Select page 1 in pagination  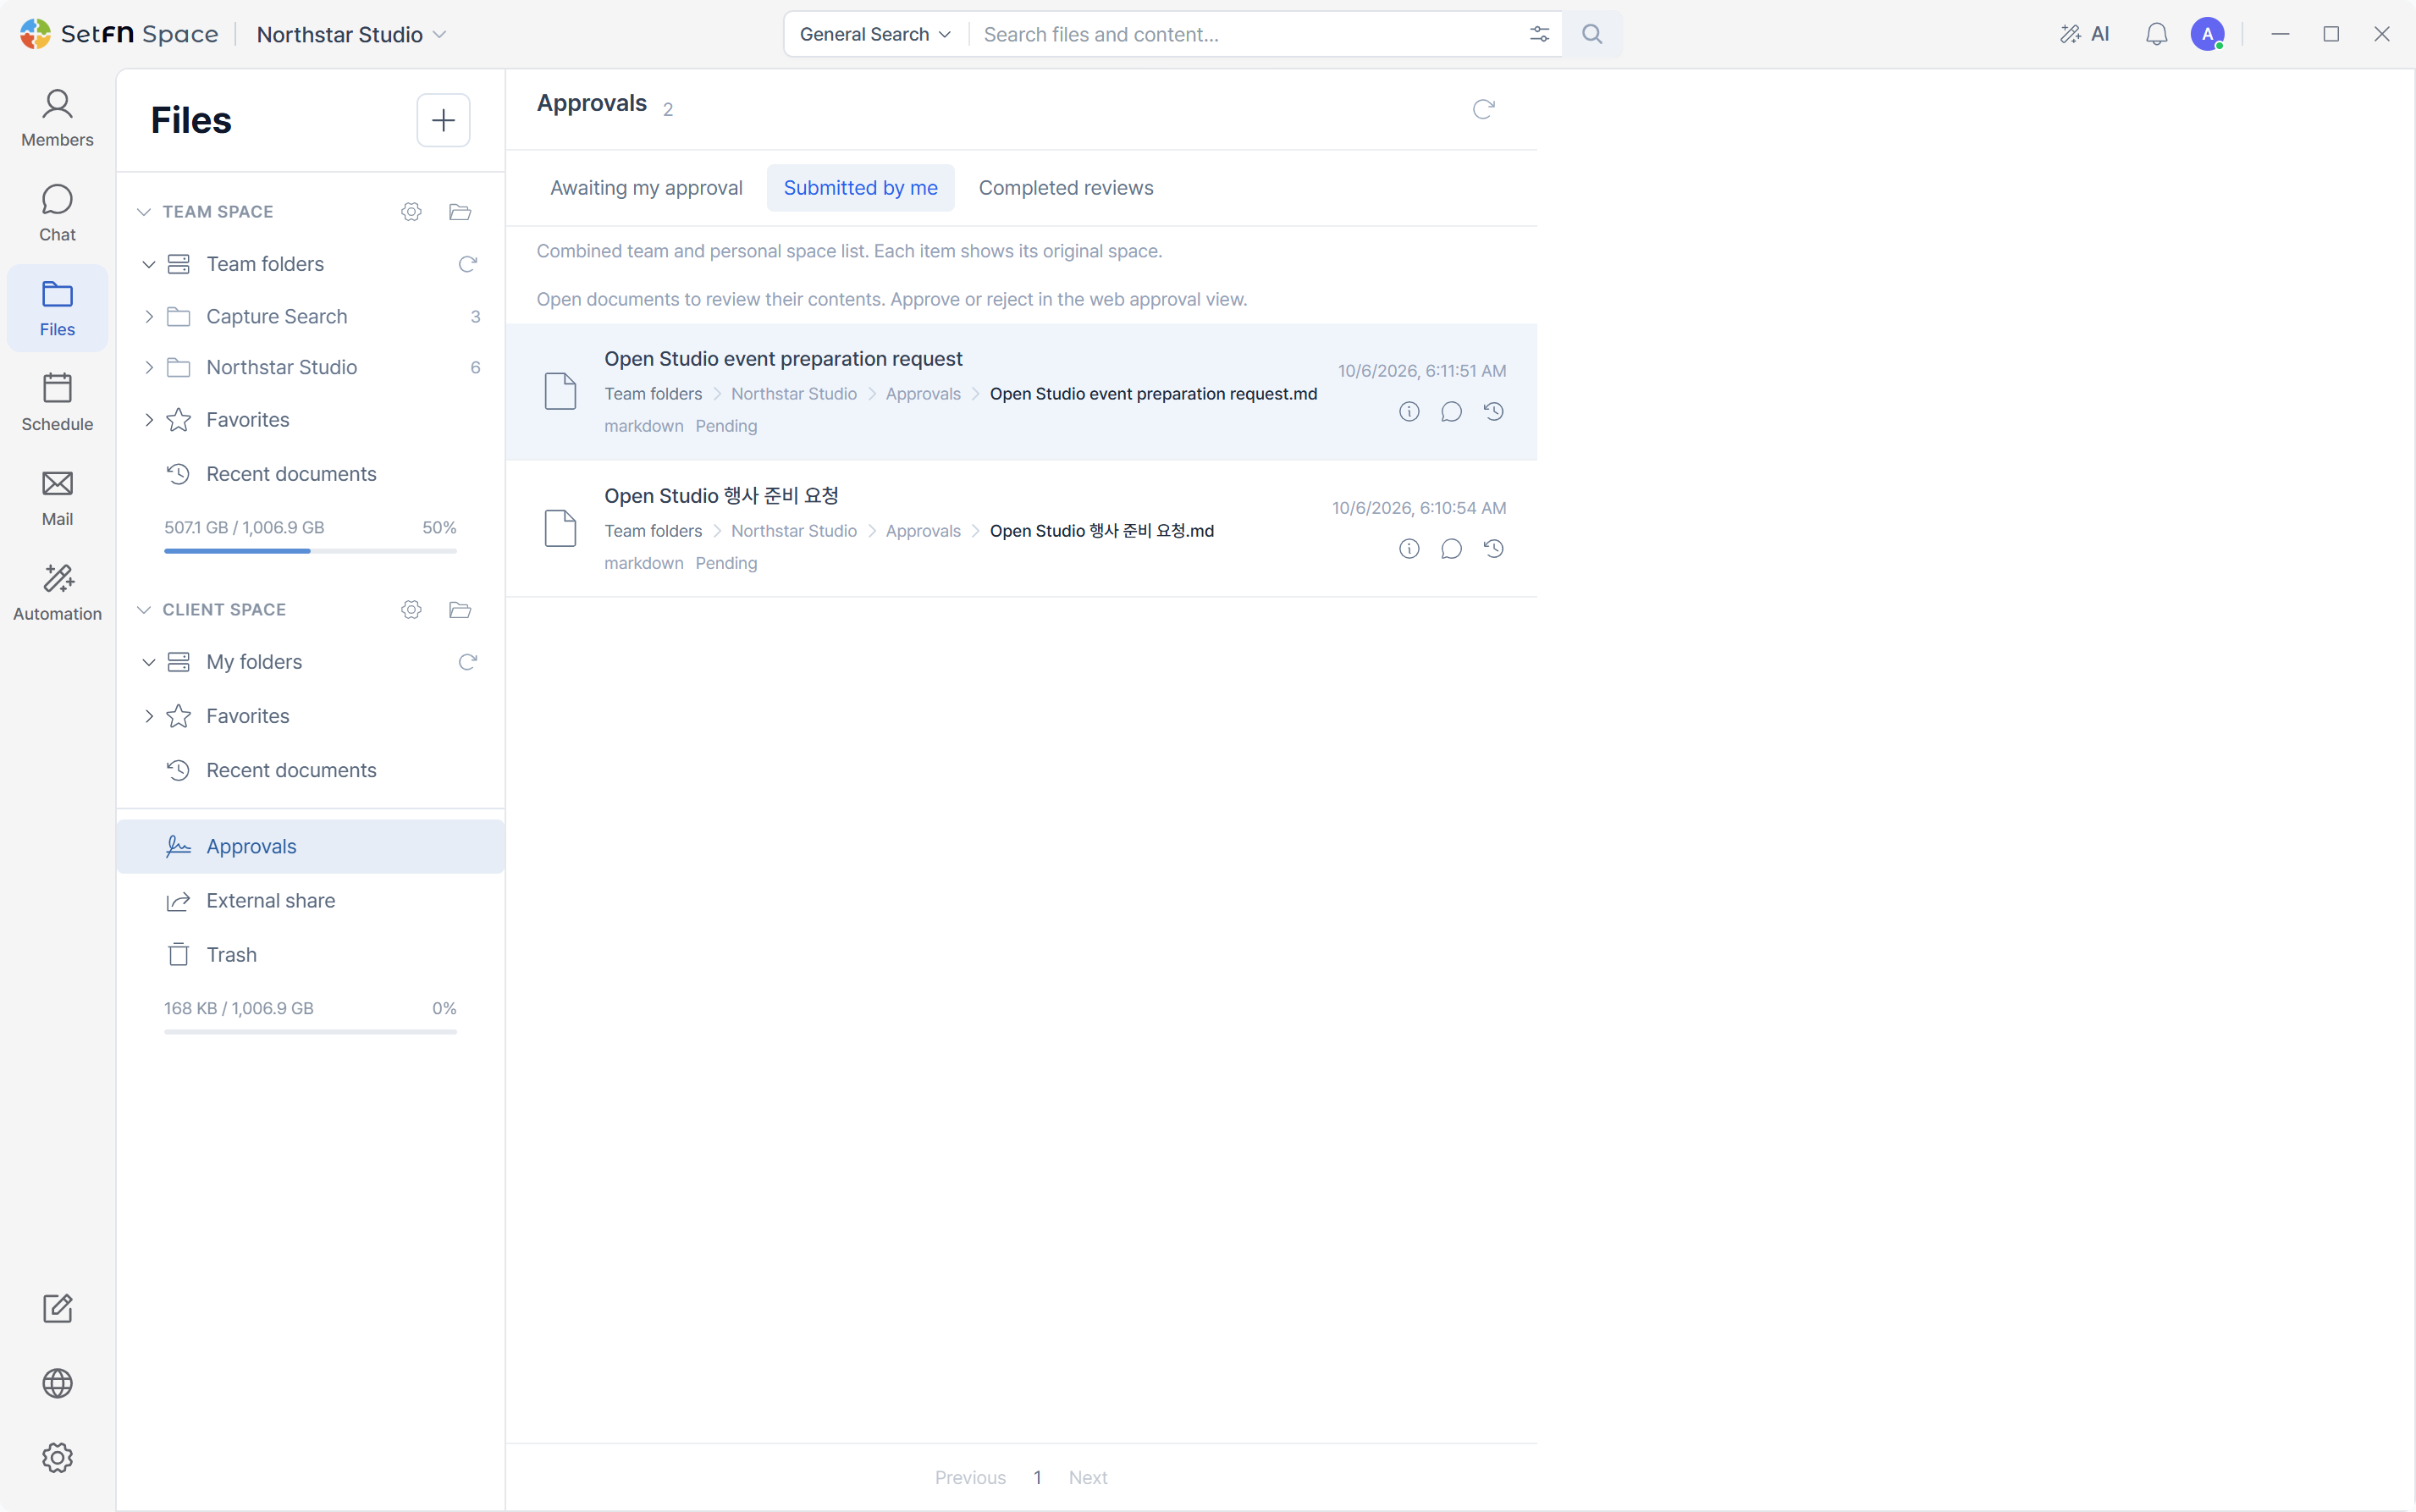pyautogui.click(x=1037, y=1477)
